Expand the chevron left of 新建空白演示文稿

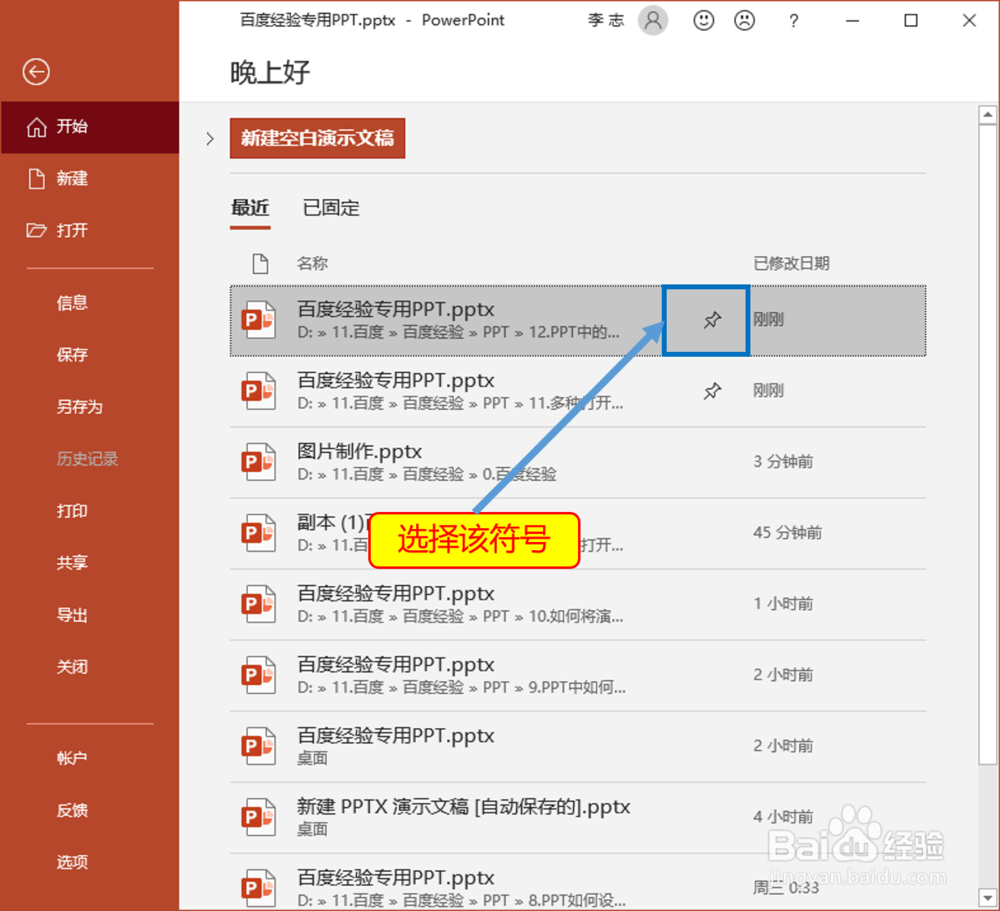(209, 138)
